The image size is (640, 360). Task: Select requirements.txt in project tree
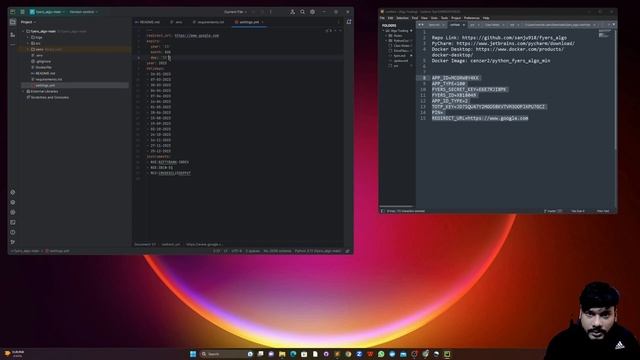click(47, 79)
